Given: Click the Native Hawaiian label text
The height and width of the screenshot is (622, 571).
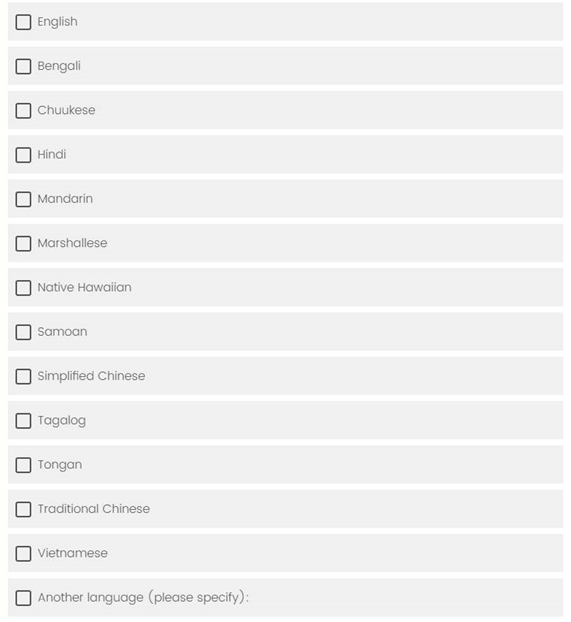Looking at the screenshot, I should [85, 287].
